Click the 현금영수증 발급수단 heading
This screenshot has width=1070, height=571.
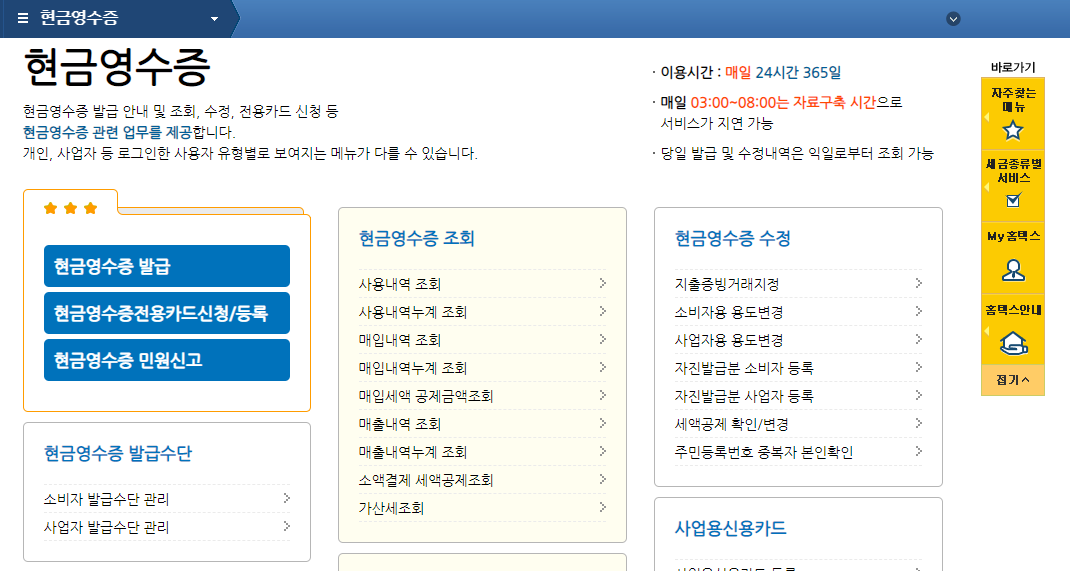point(117,453)
